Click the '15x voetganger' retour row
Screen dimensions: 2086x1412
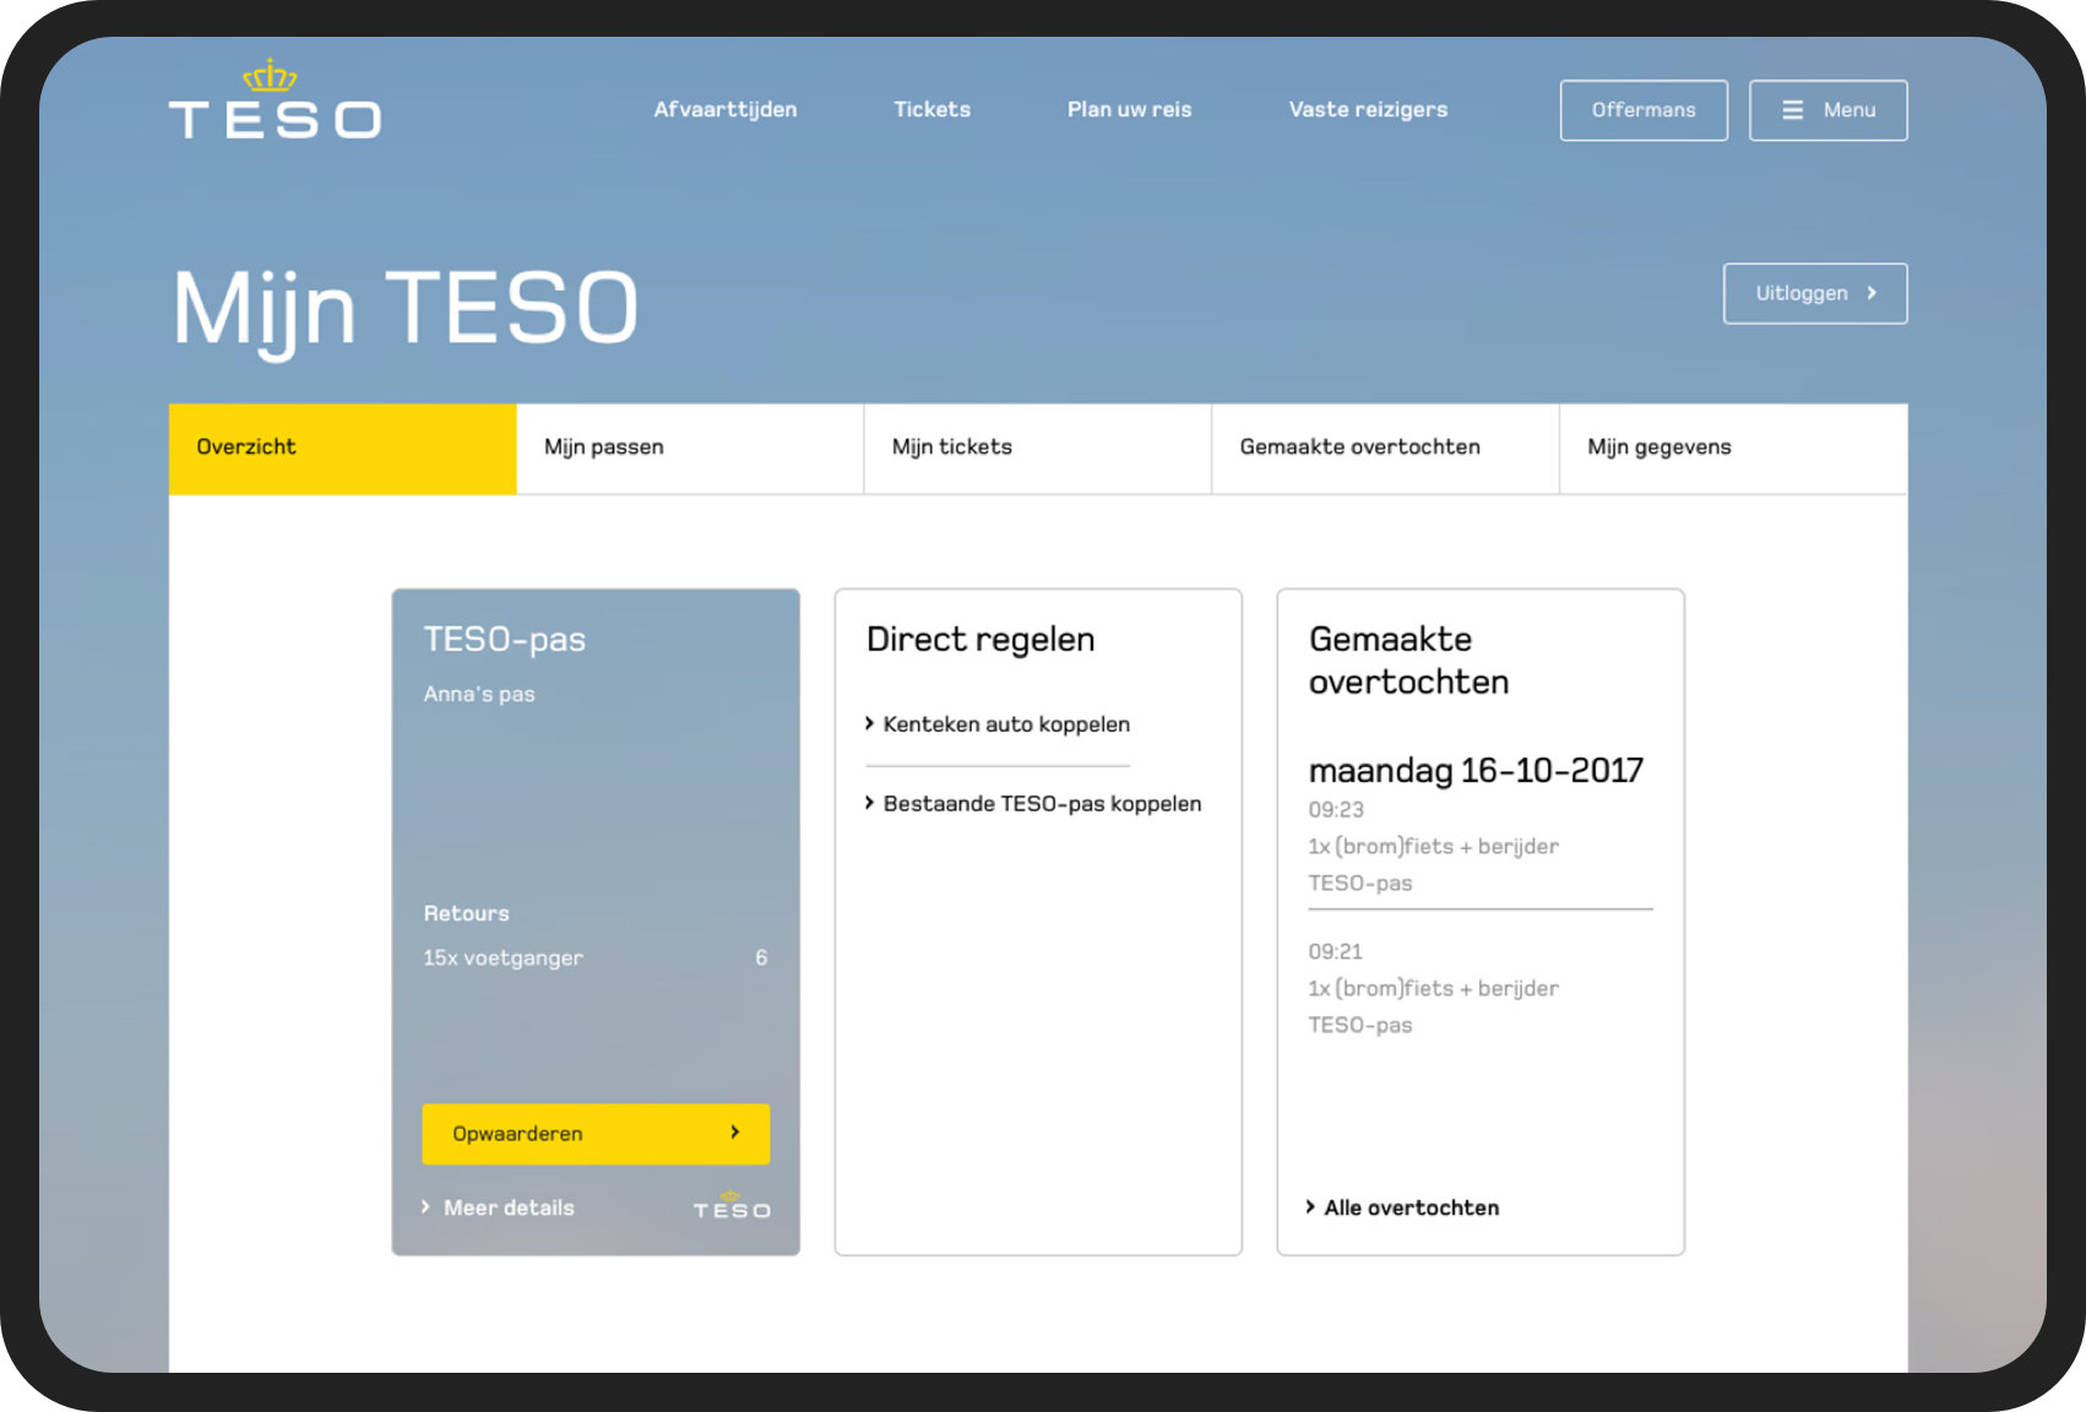(596, 957)
